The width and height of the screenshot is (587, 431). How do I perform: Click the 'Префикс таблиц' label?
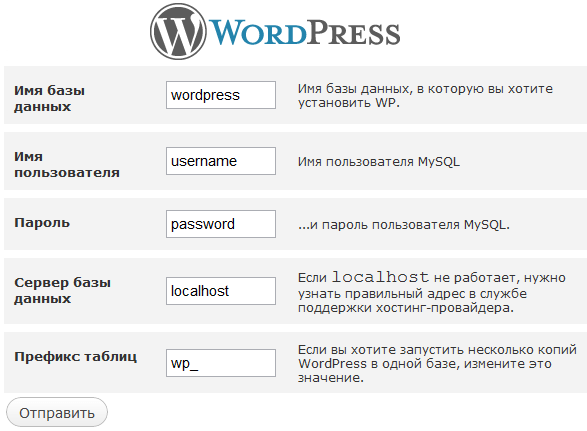click(75, 356)
